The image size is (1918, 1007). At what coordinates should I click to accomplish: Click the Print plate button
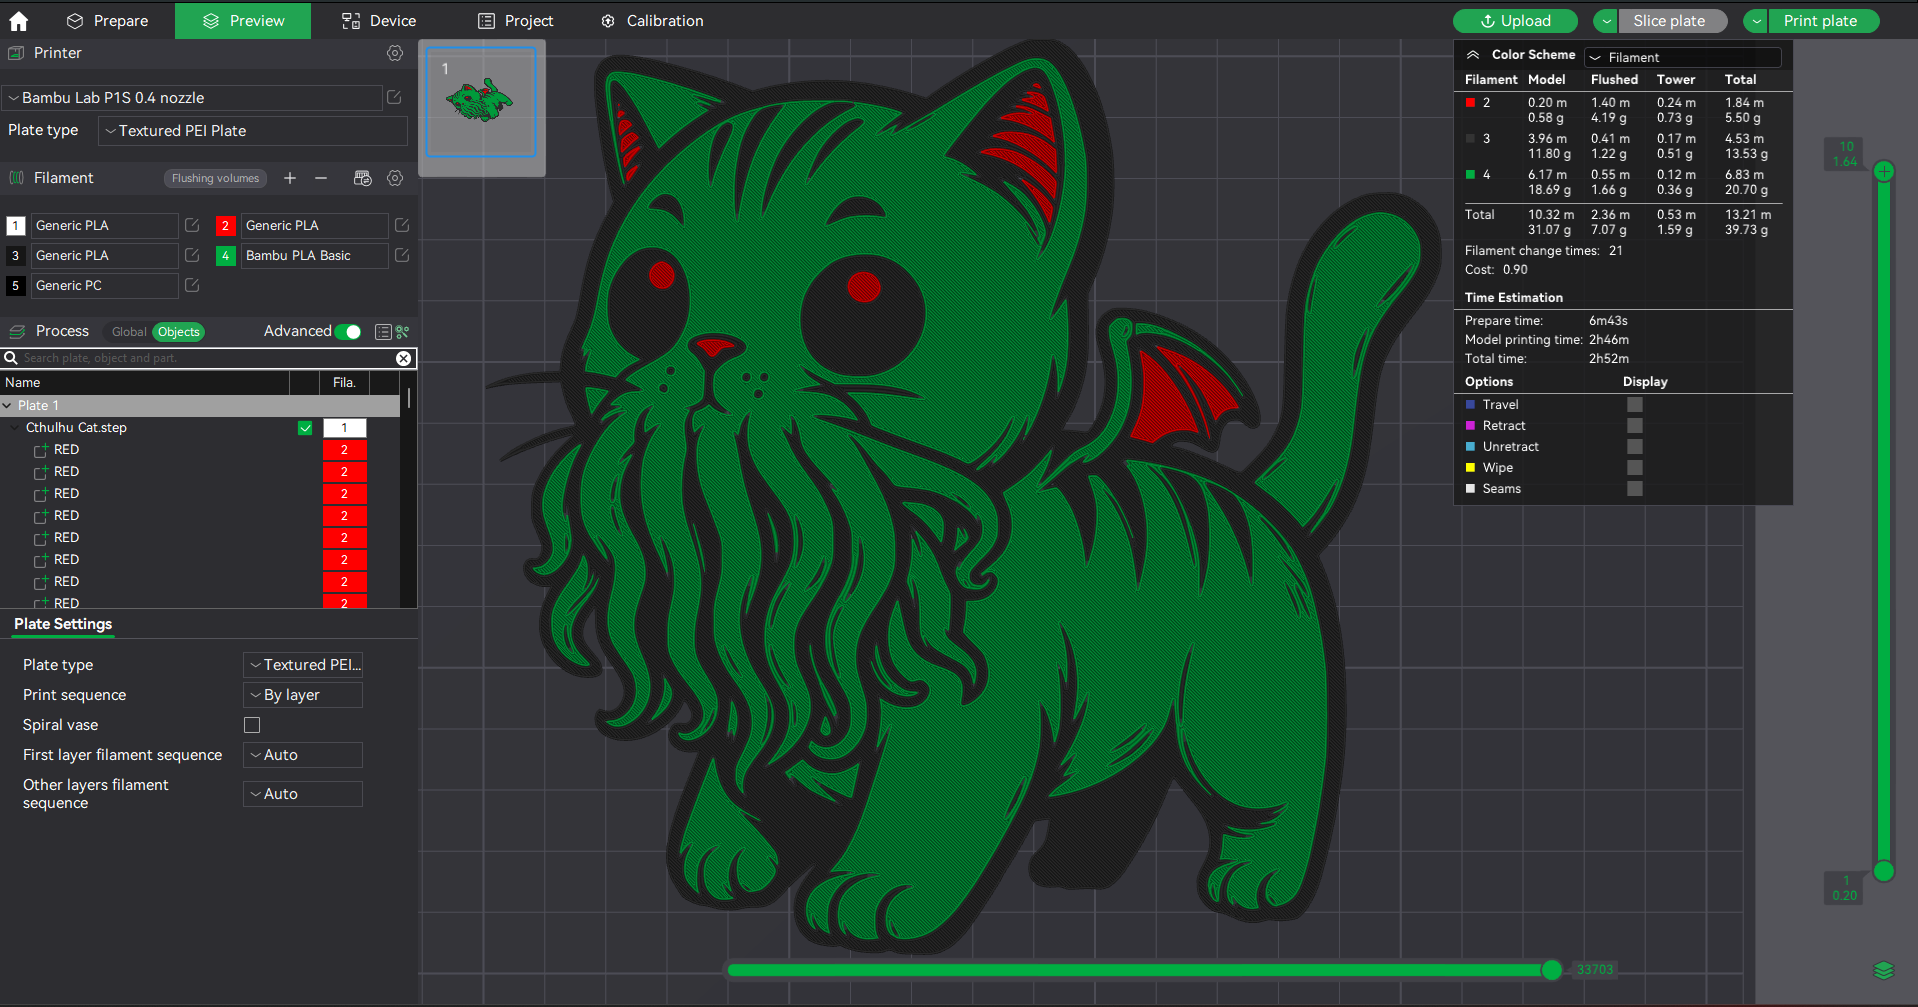click(x=1824, y=21)
